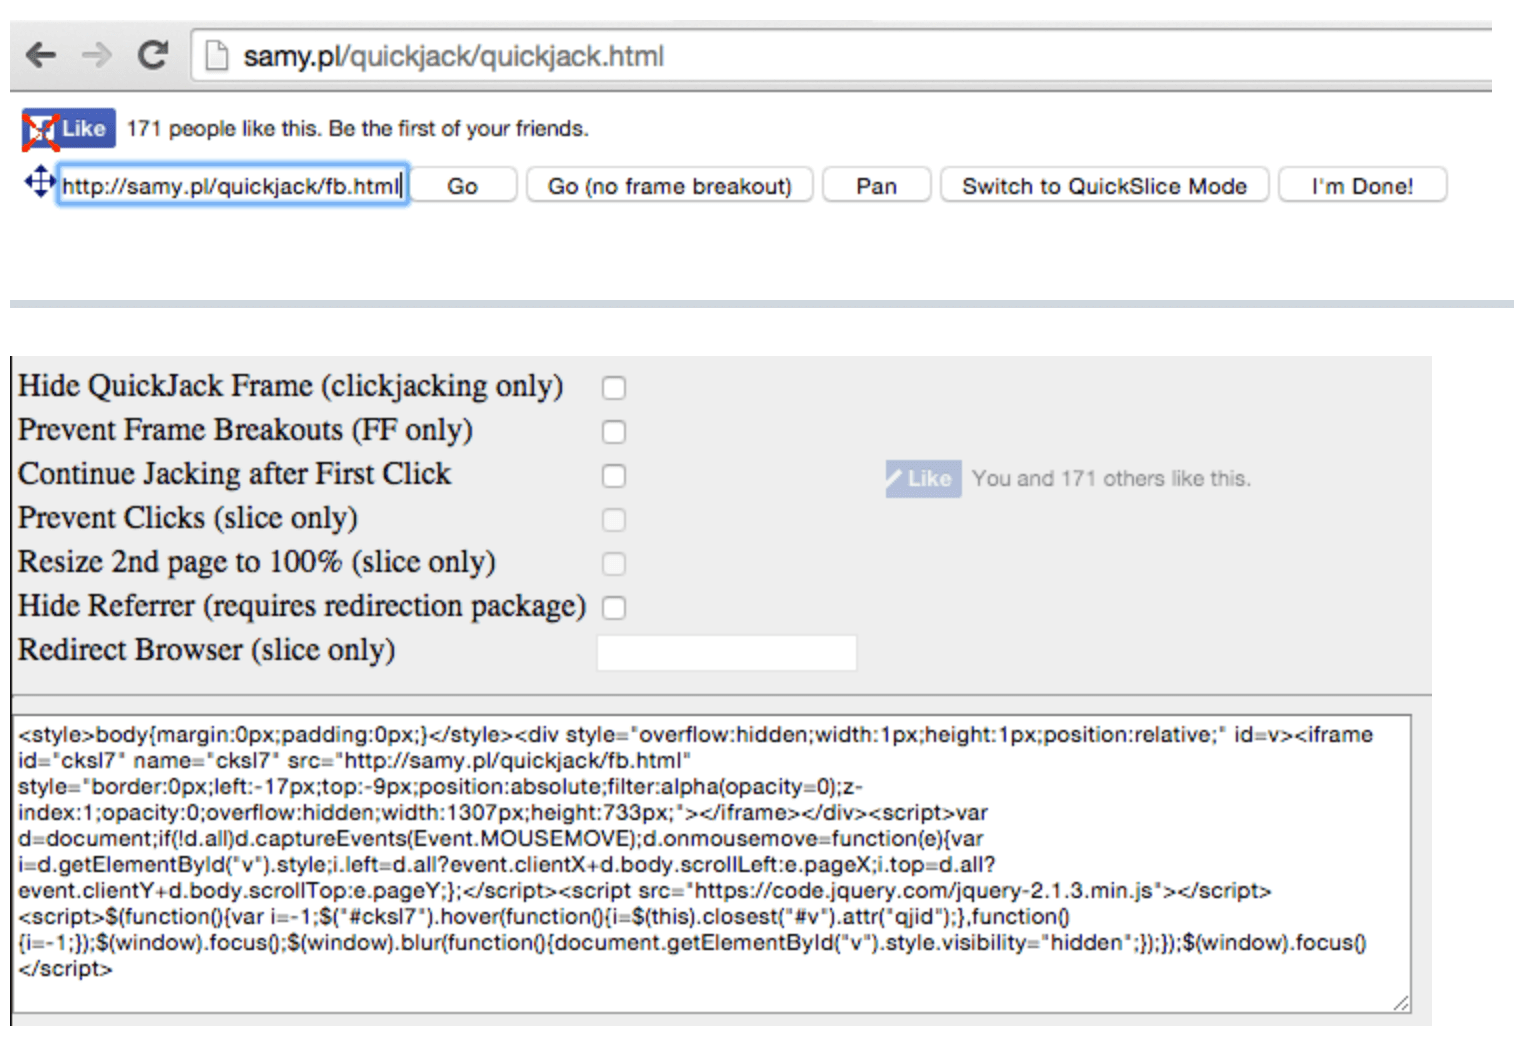This screenshot has width=1514, height=1052.
Task: Click the faded Like button in the options panel
Action: [x=923, y=478]
